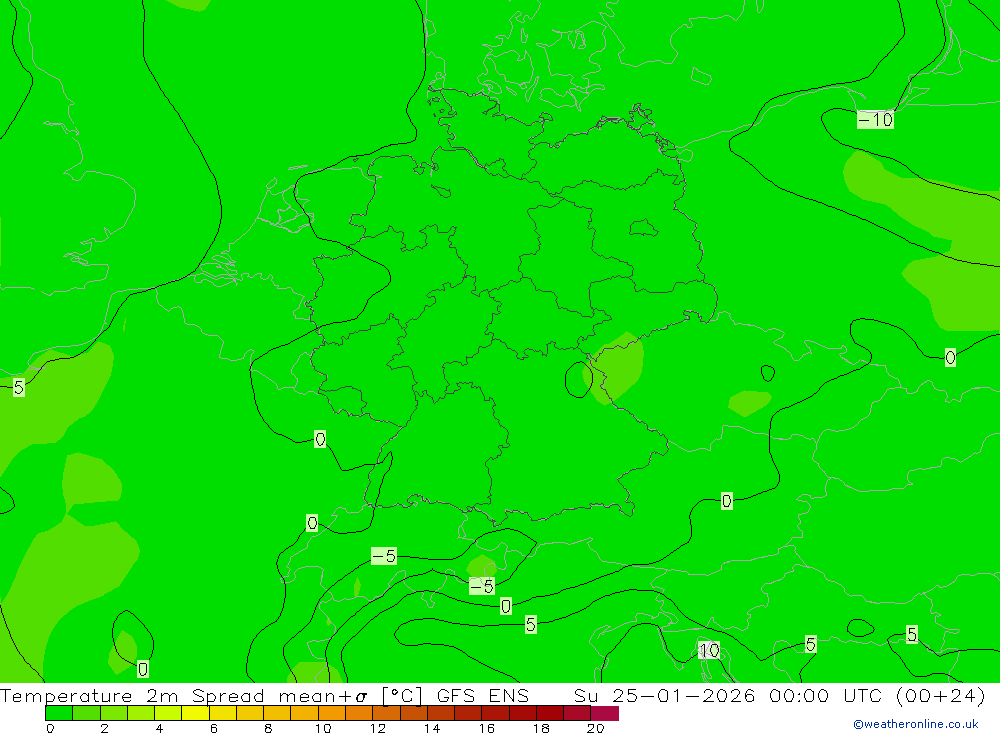Click legend tick label '4'
1000x733 pixels.
[159, 728]
